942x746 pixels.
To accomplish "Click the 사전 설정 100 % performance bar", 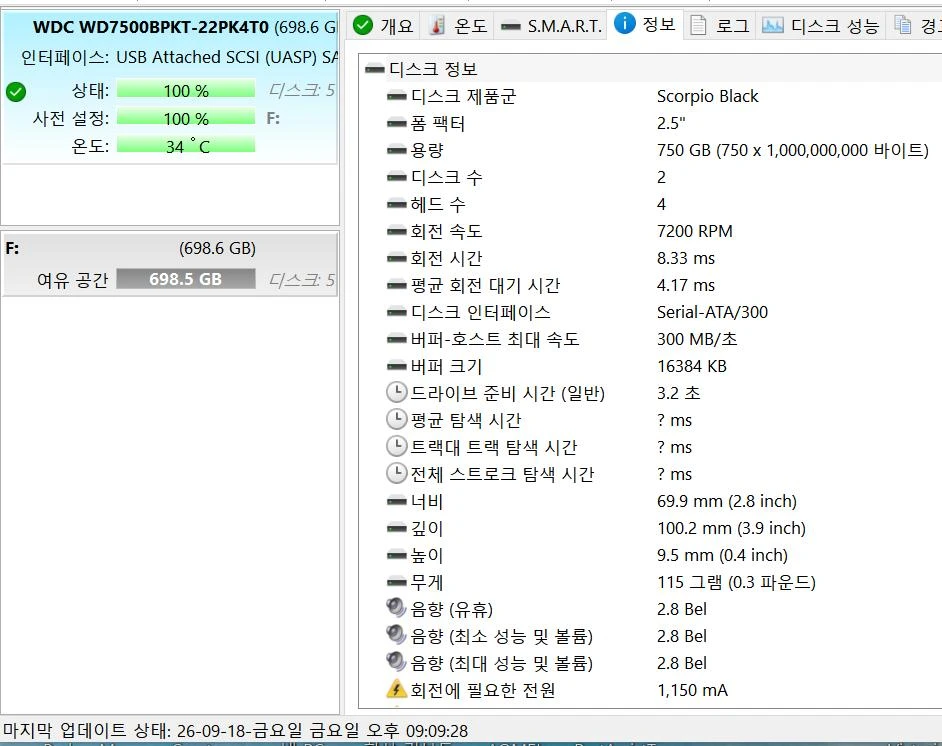I will pyautogui.click(x=186, y=118).
